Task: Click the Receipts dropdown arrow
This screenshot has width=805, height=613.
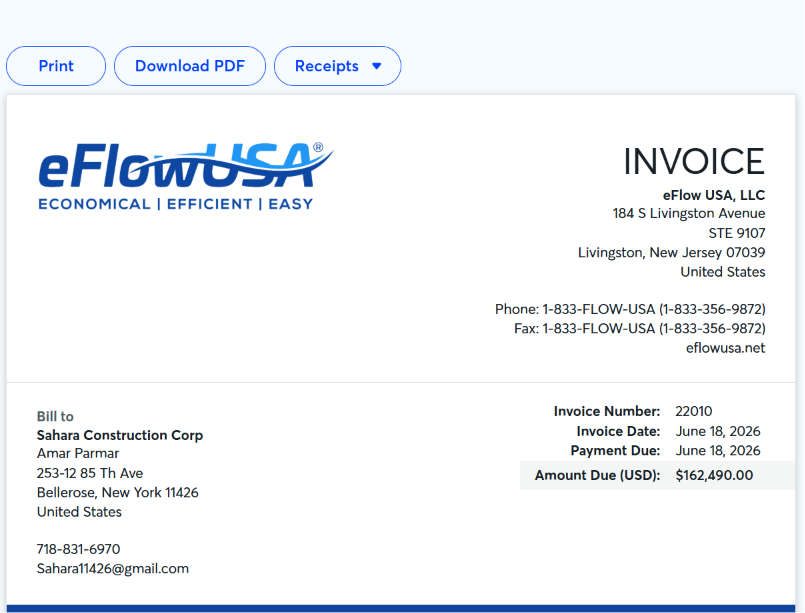Action: click(377, 66)
